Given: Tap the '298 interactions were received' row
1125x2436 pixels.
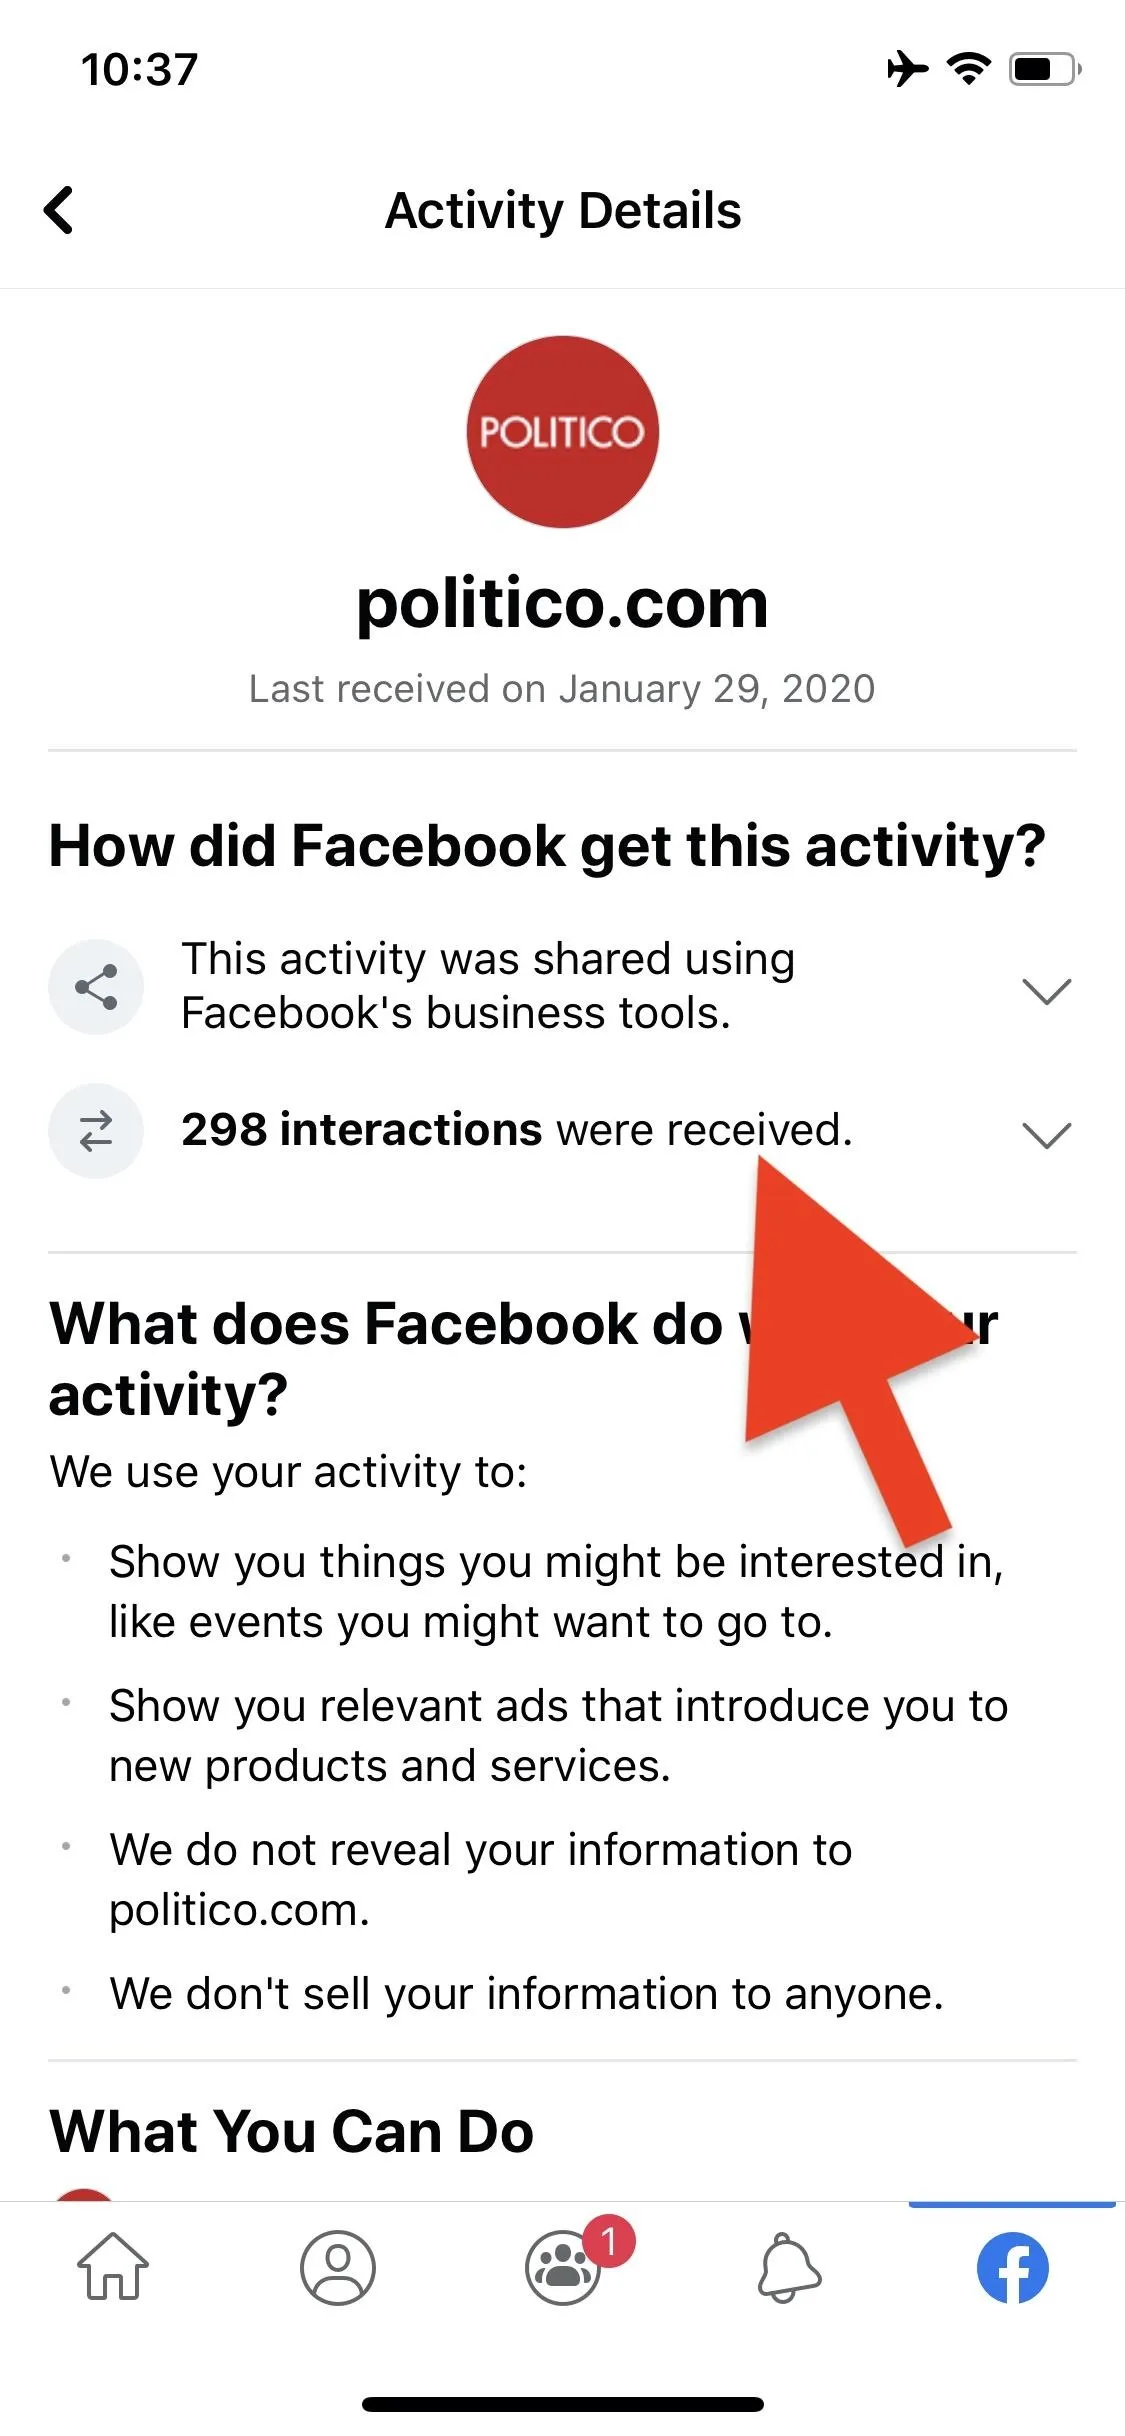Looking at the screenshot, I should click(x=562, y=1131).
